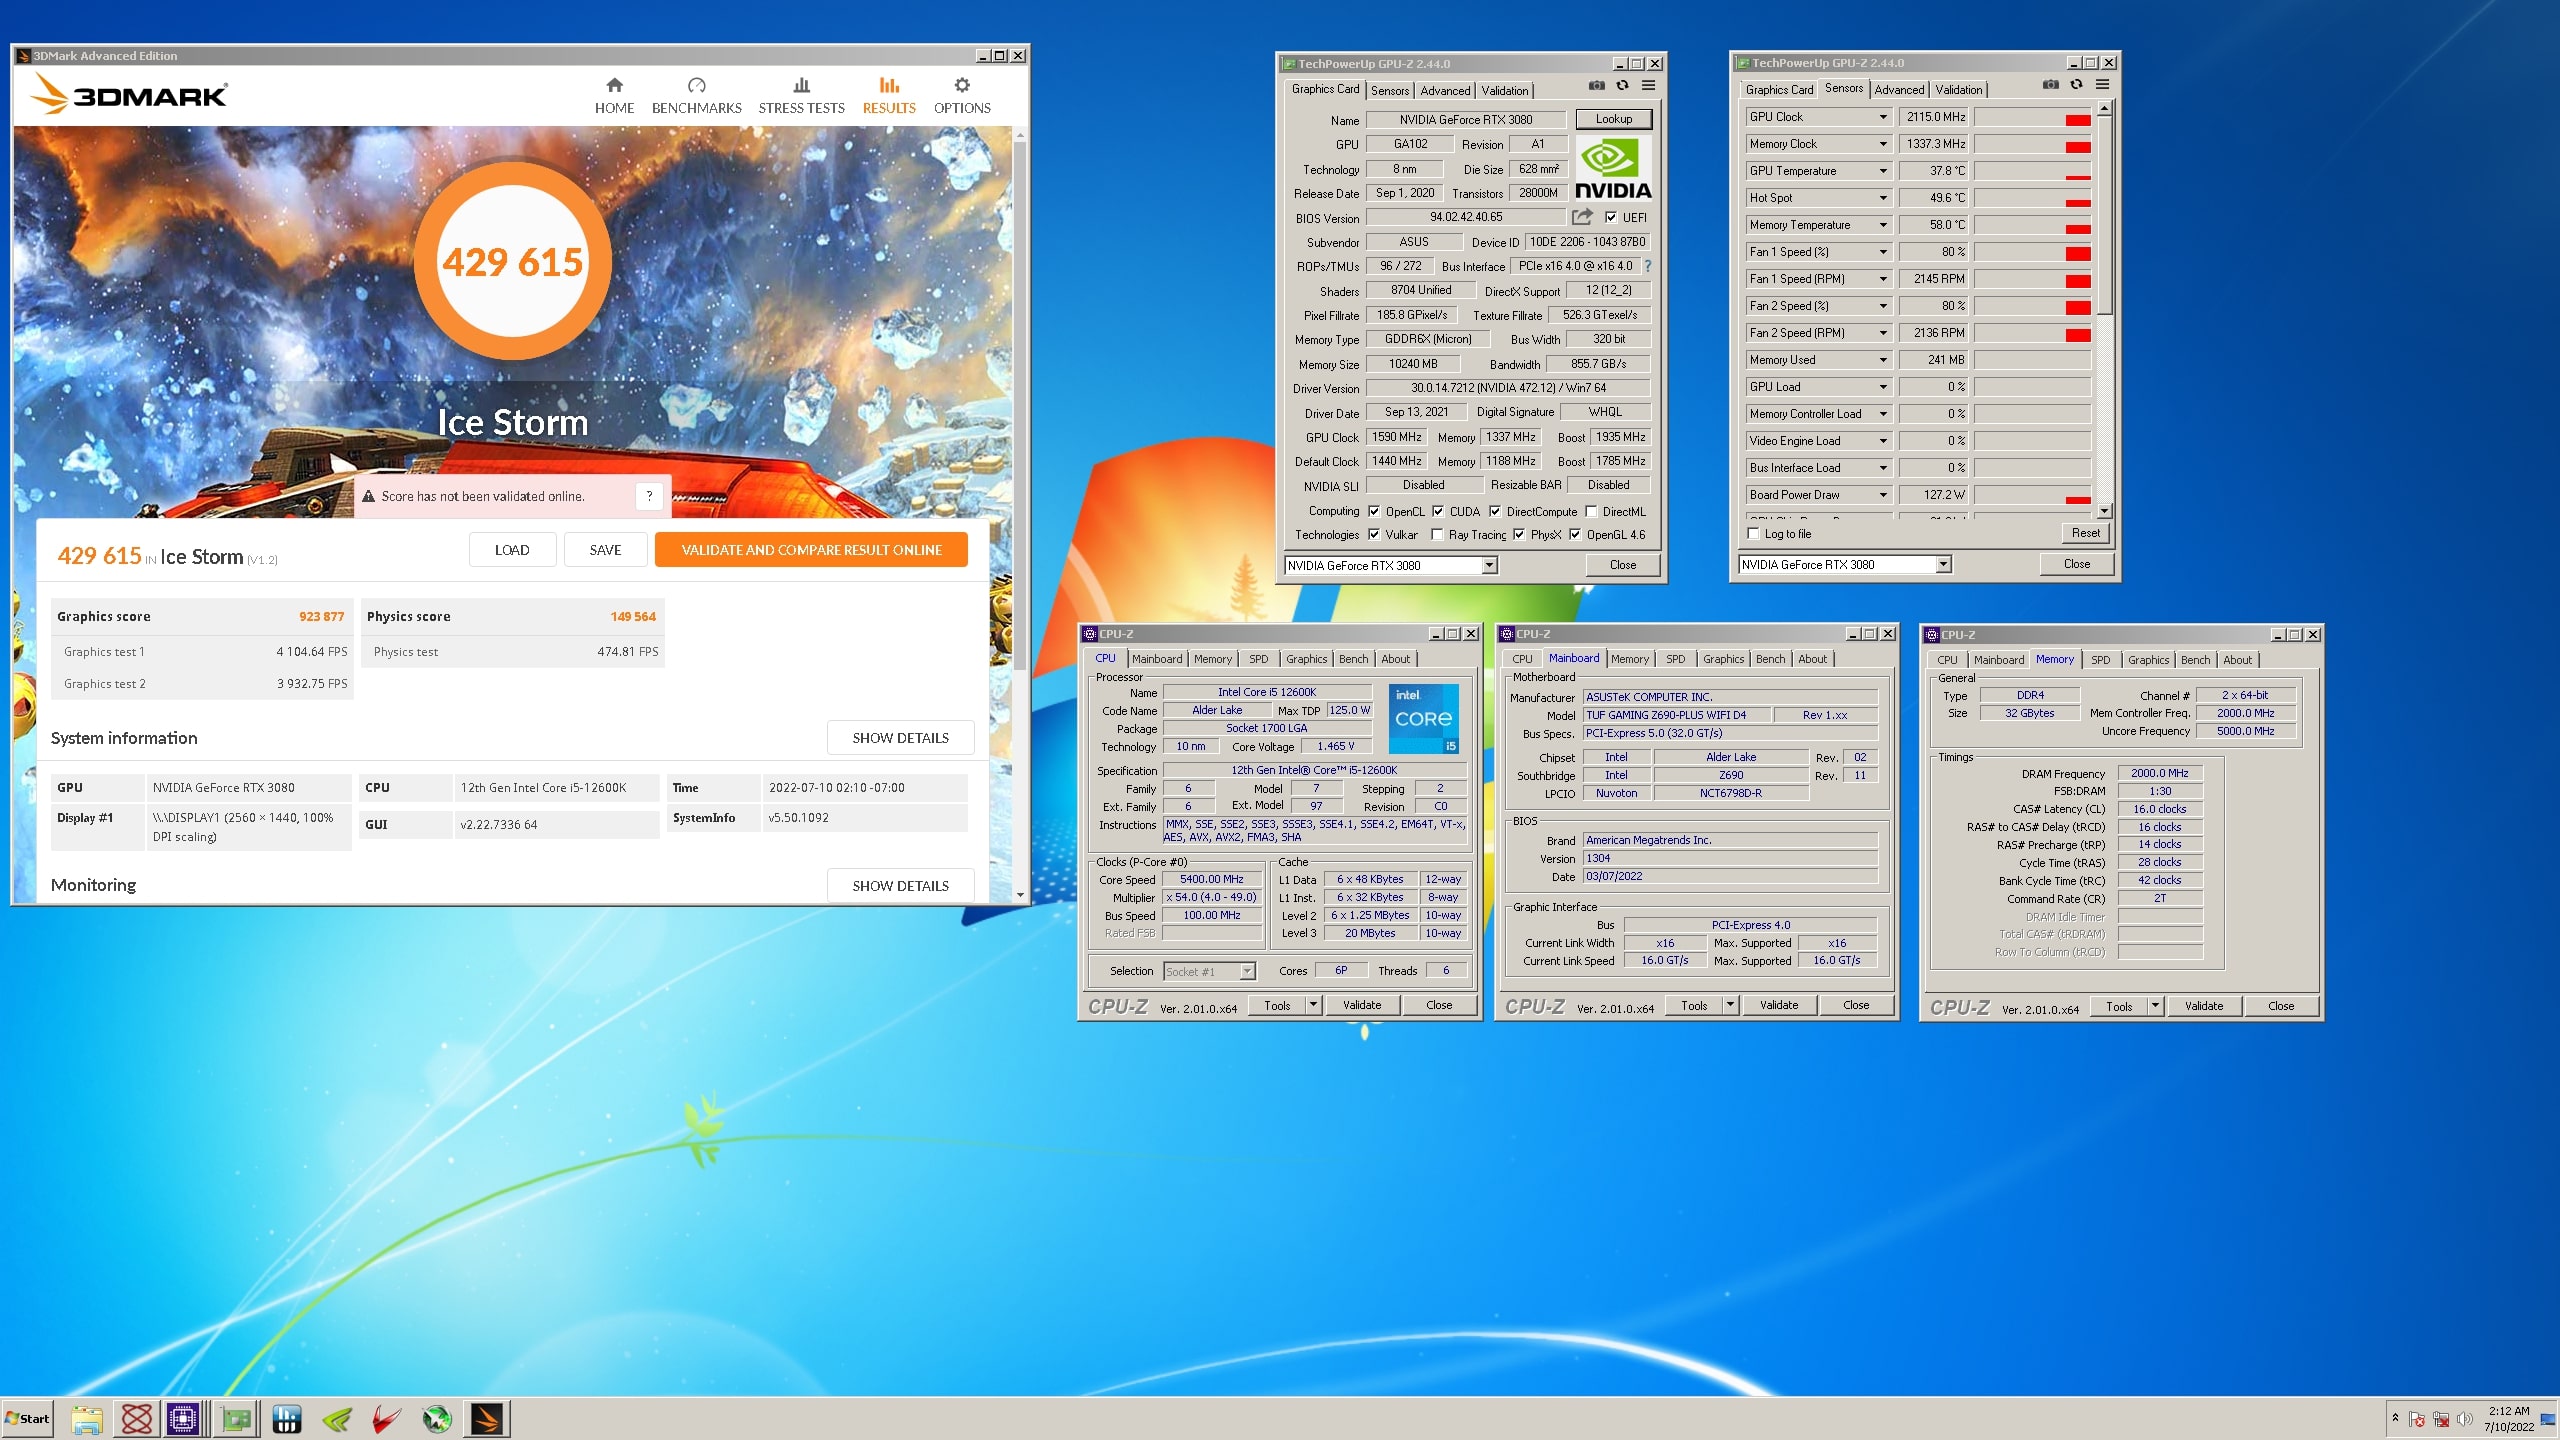Click refresh icon in GPU-Z Sensors window
This screenshot has height=1440, width=2560.
point(2076,85)
